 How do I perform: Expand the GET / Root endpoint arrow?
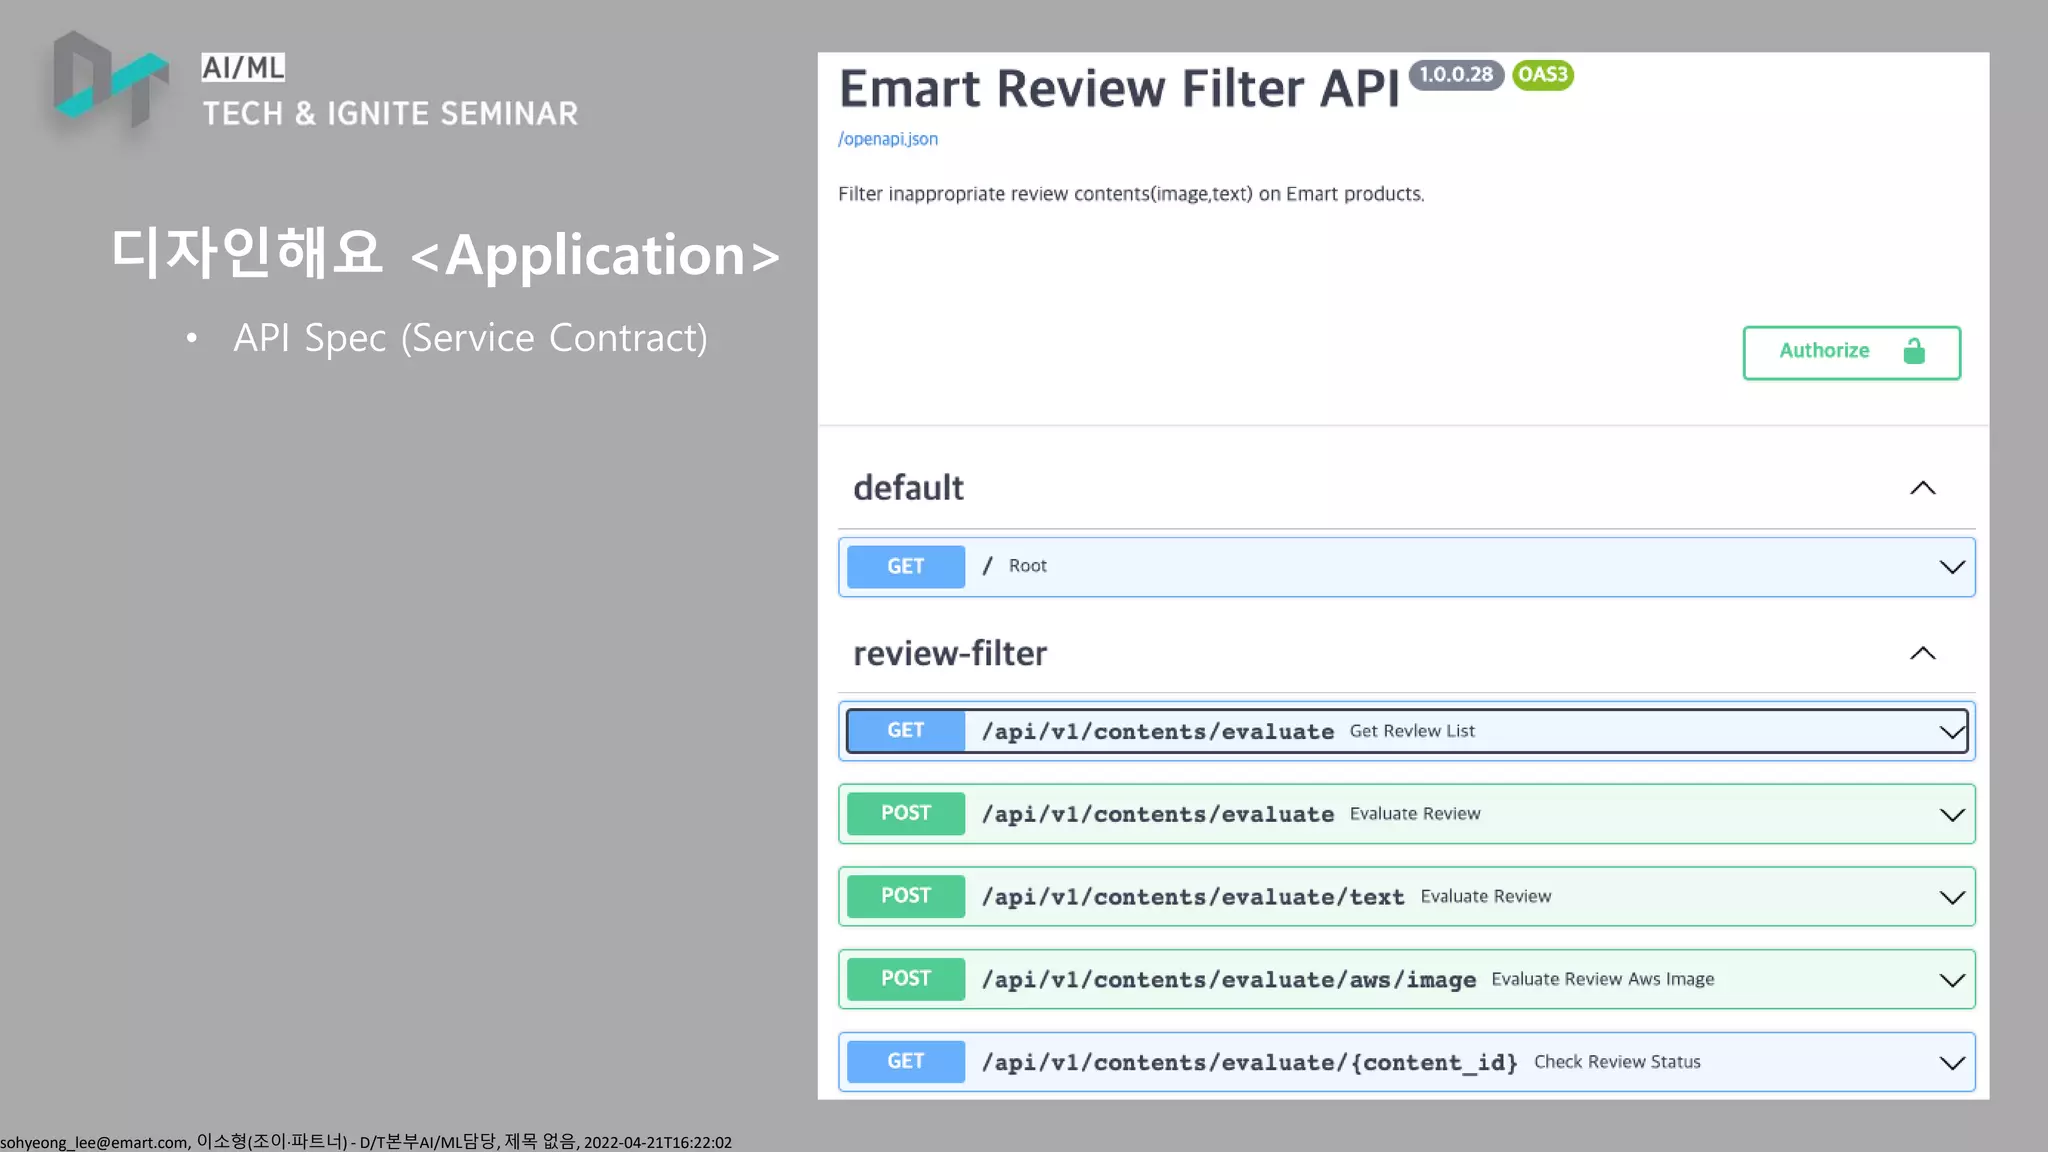pyautogui.click(x=1951, y=567)
